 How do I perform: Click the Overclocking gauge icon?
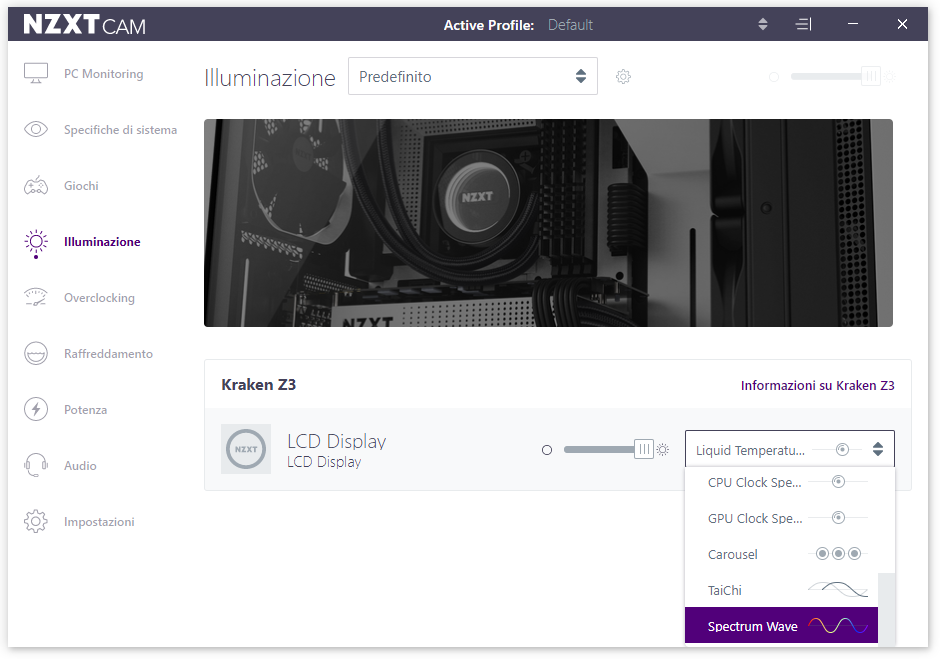(x=36, y=297)
